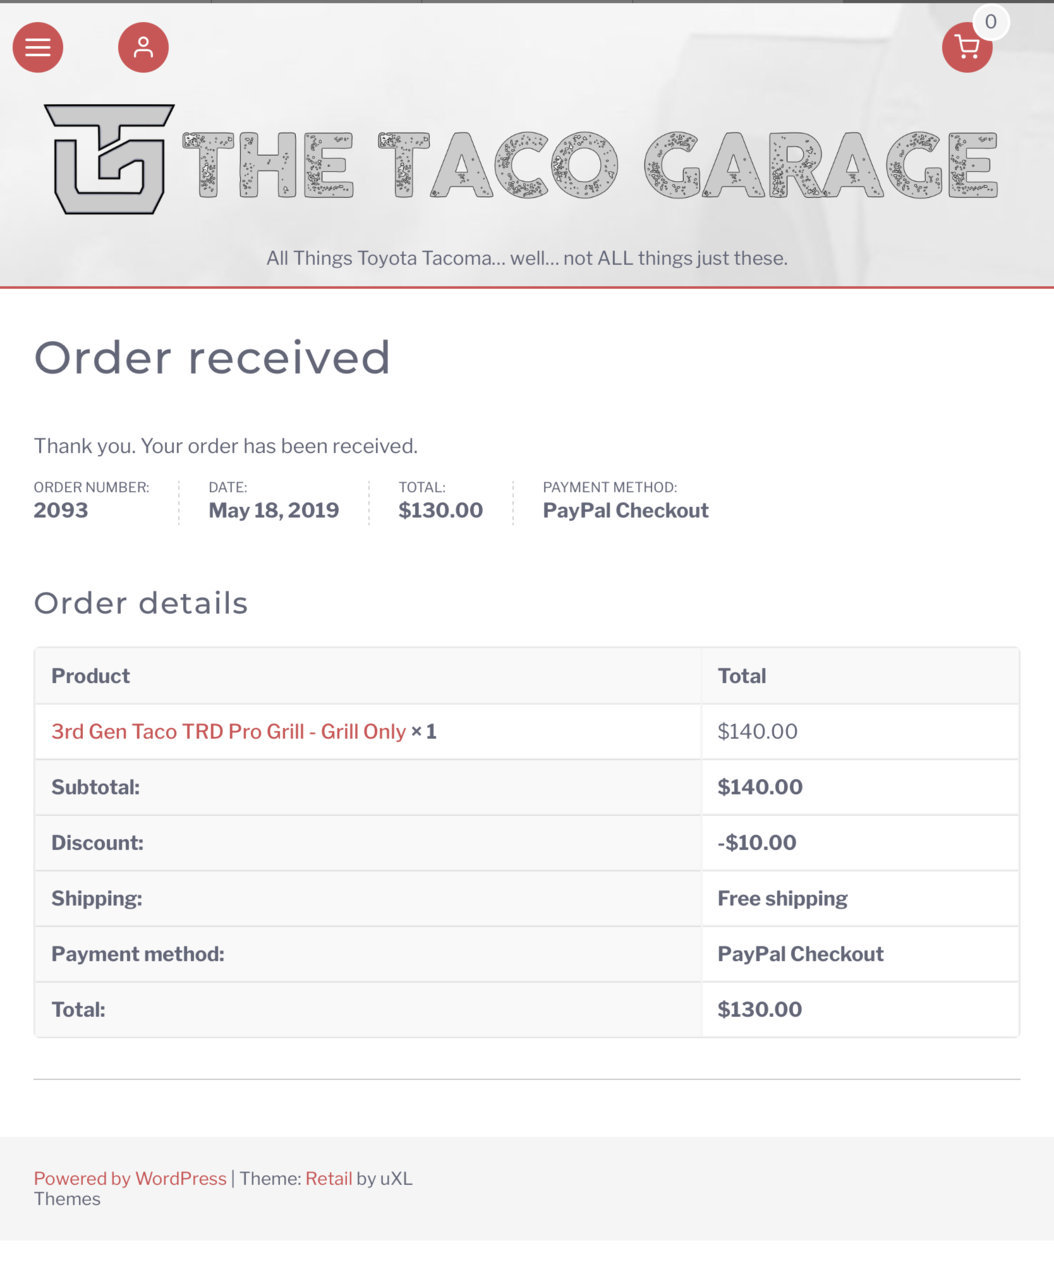
Task: Click PayPal Checkout in the order summary
Action: (626, 510)
